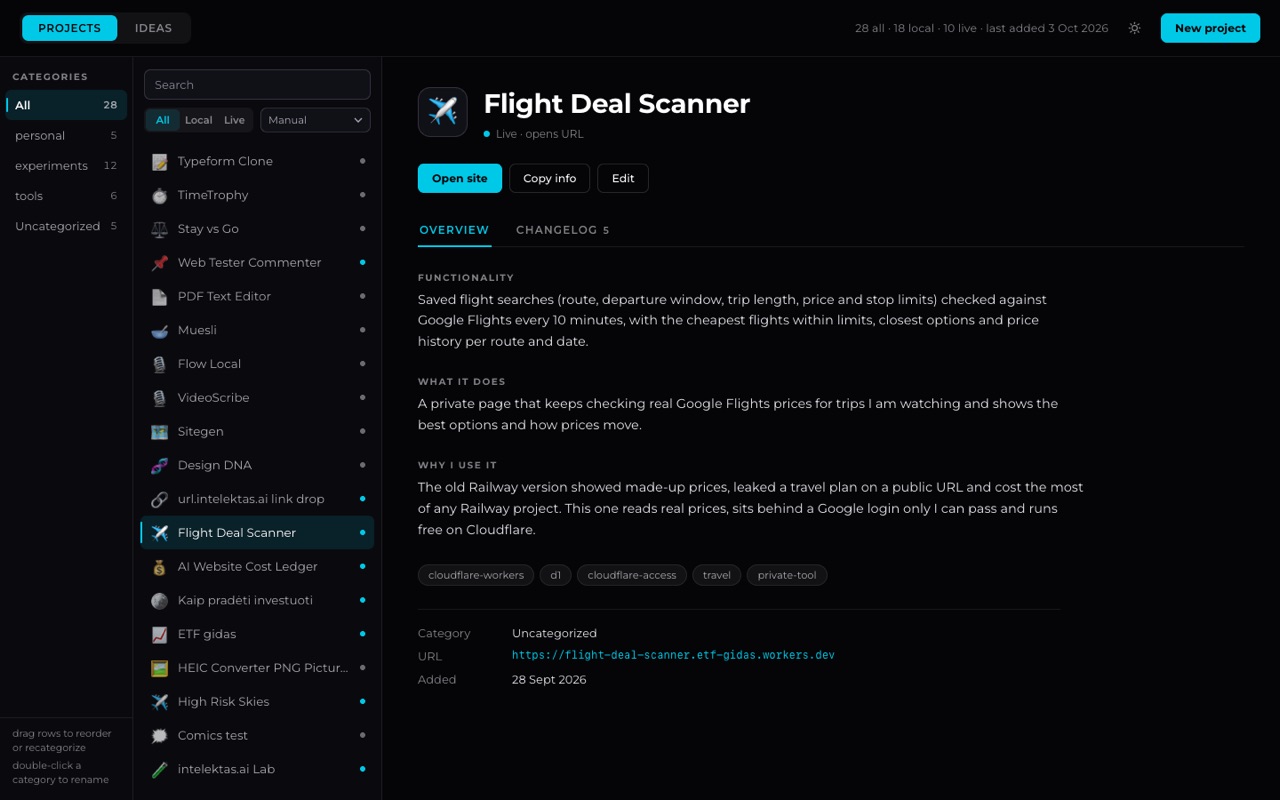Filter project list by All

(x=162, y=120)
